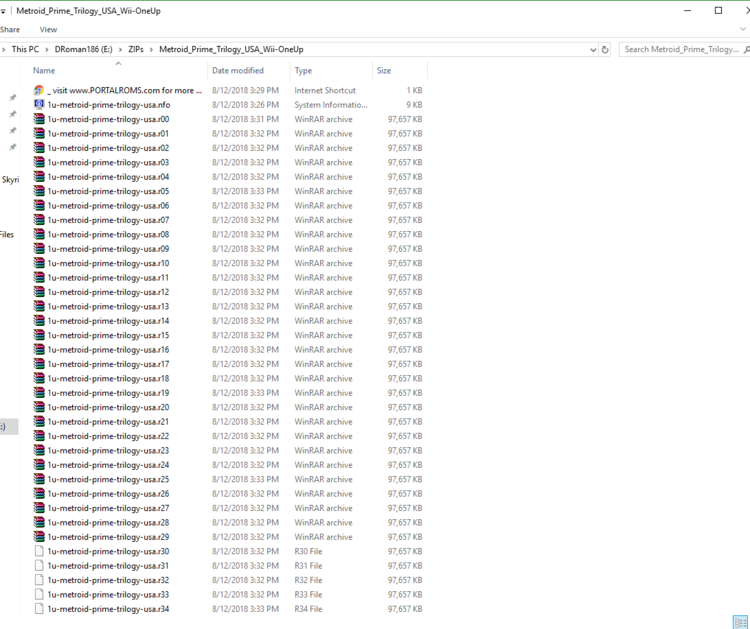This screenshot has height=629, width=750.
Task: Select the blank file icon of usa.r34
Action: click(x=39, y=609)
